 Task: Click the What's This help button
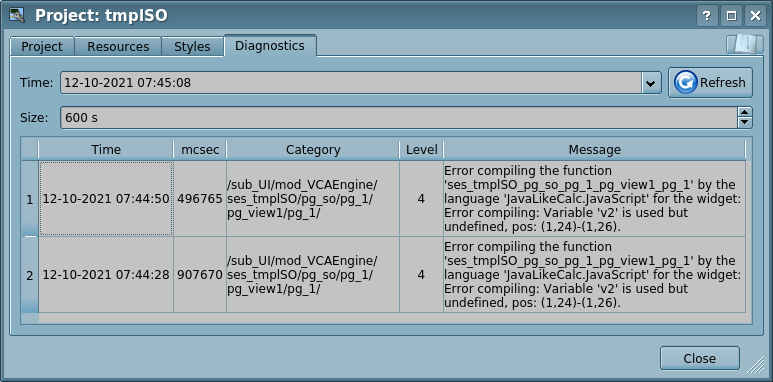707,16
